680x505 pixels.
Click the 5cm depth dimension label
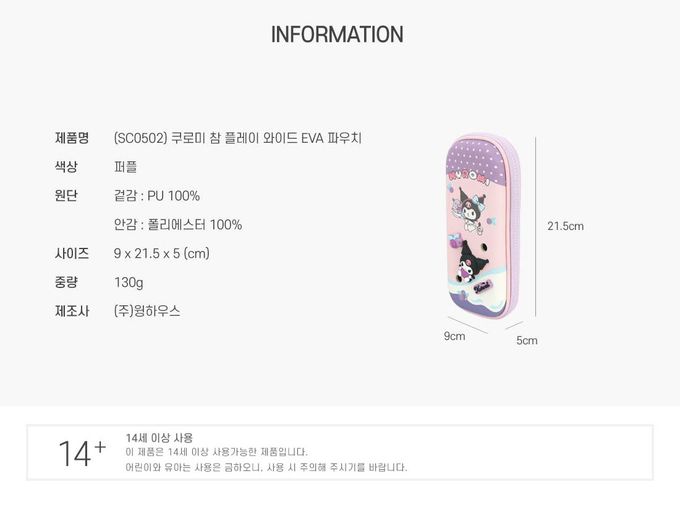pyautogui.click(x=527, y=340)
